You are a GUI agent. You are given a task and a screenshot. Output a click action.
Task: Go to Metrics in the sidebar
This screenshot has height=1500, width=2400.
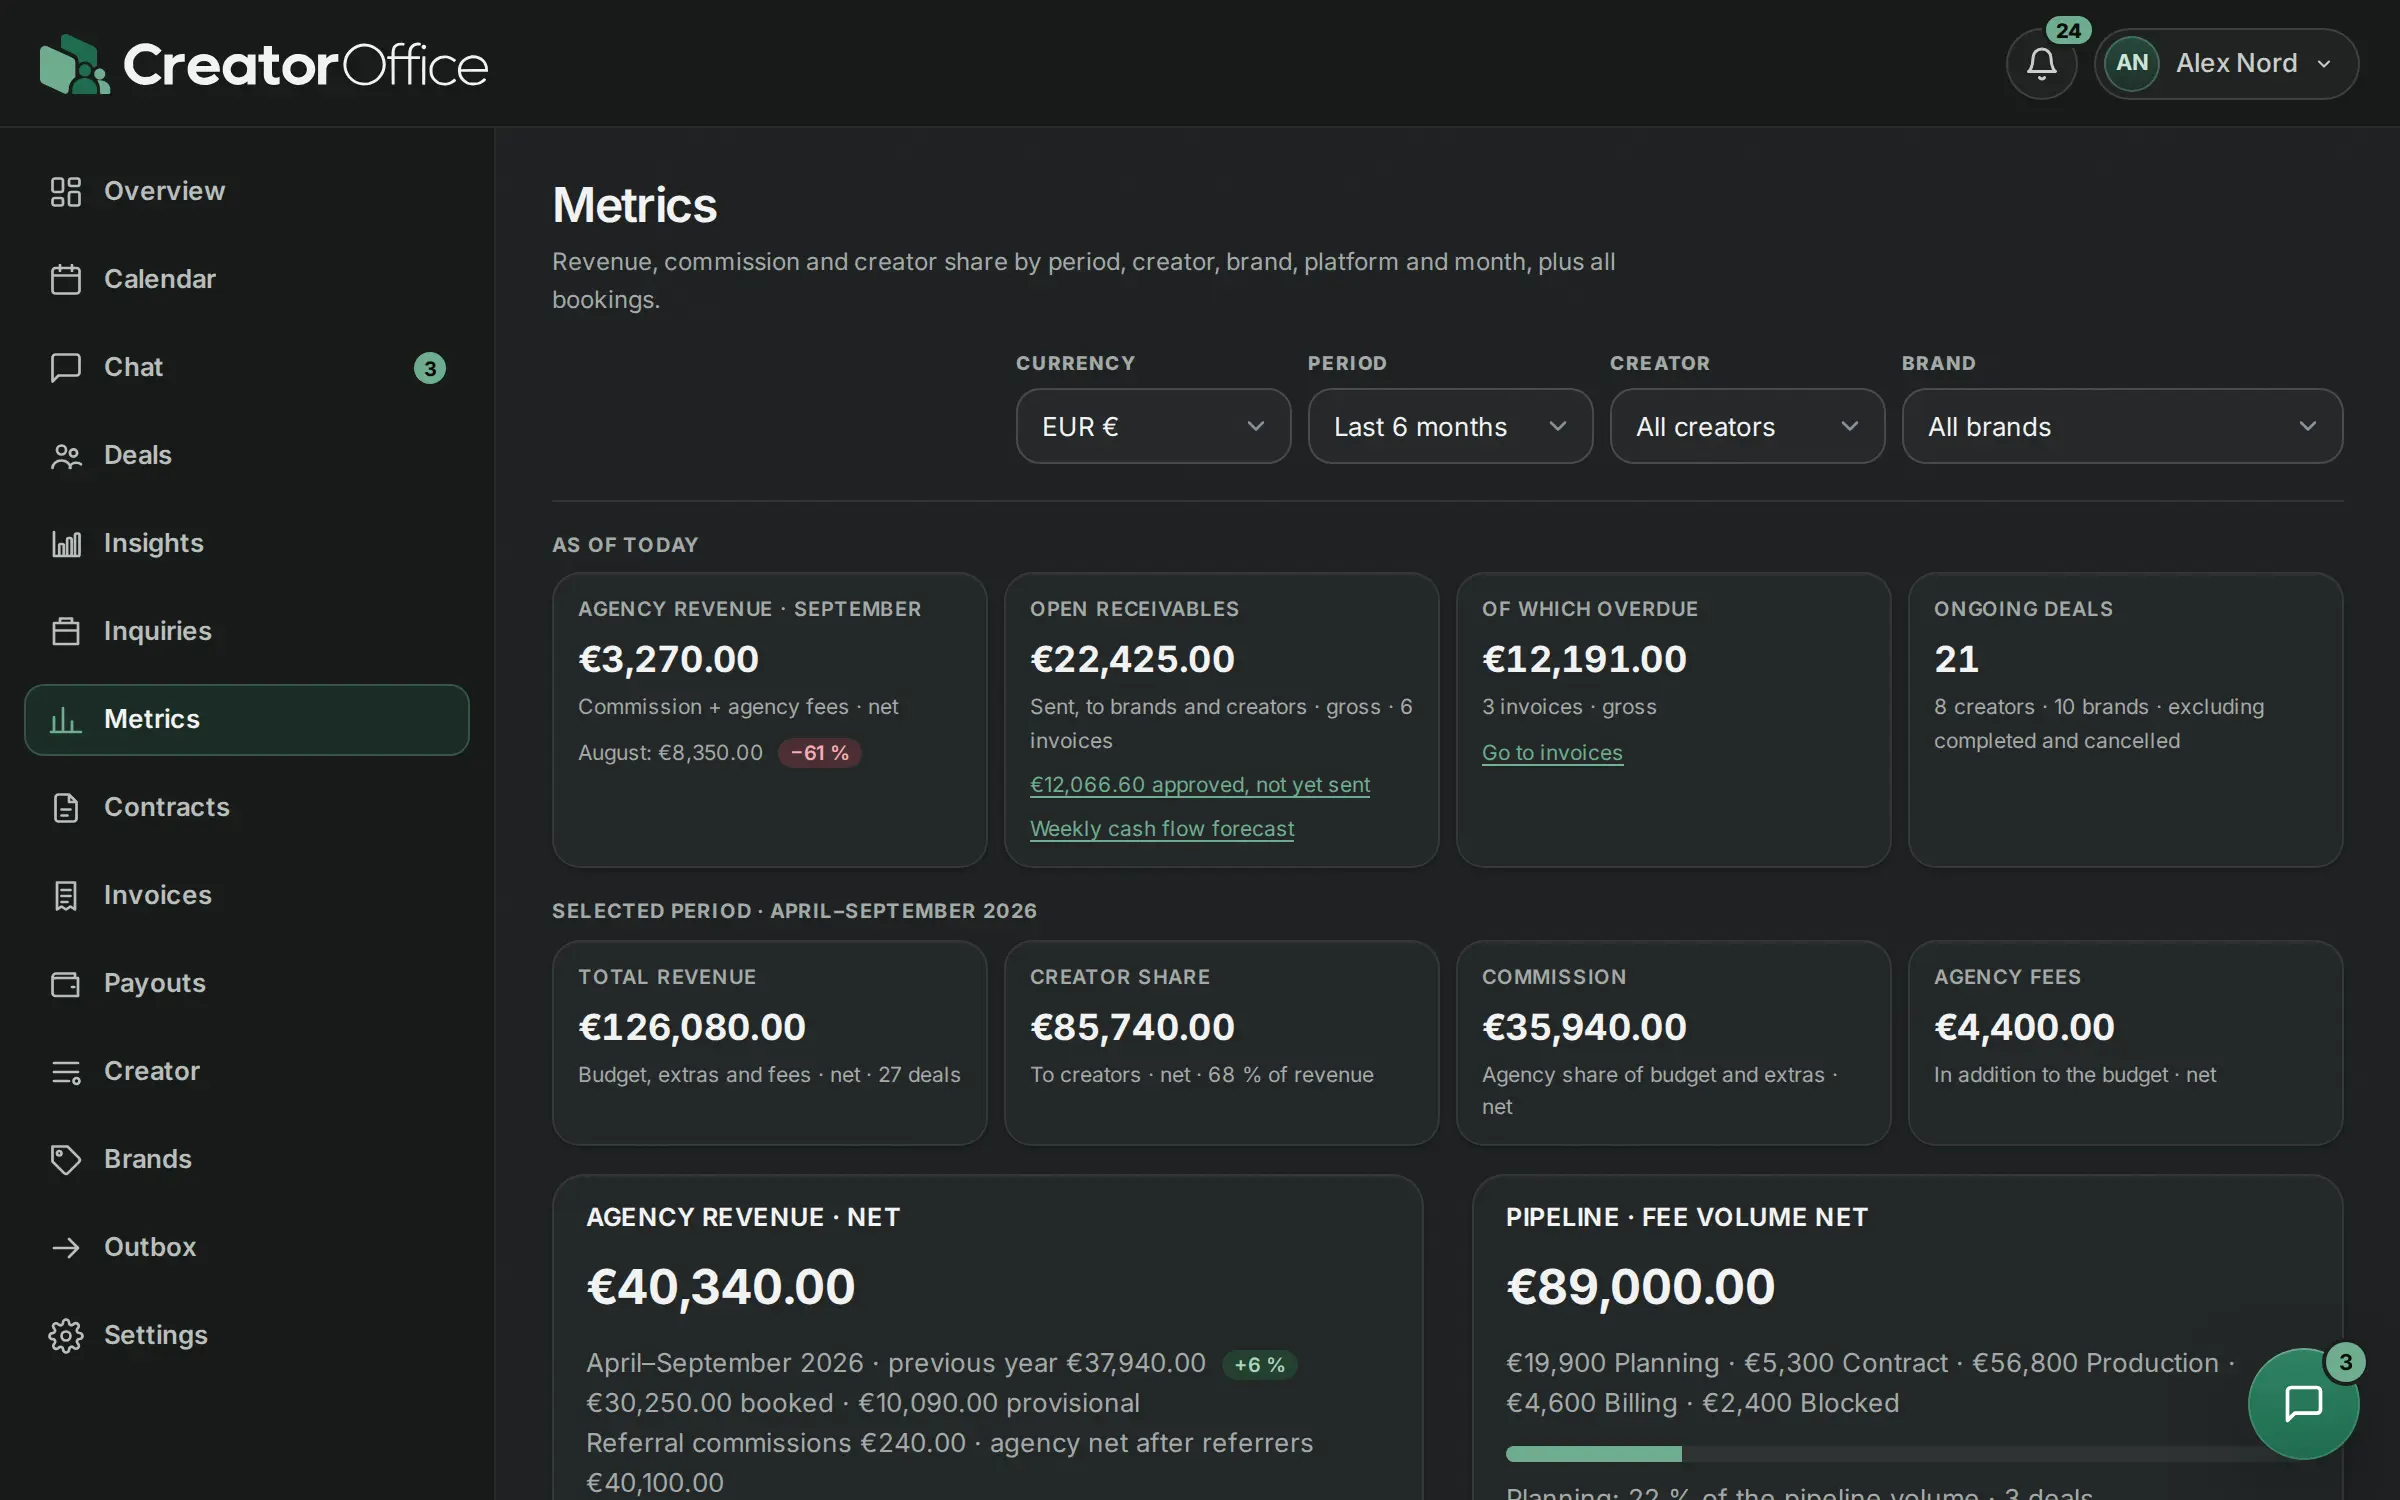247,719
